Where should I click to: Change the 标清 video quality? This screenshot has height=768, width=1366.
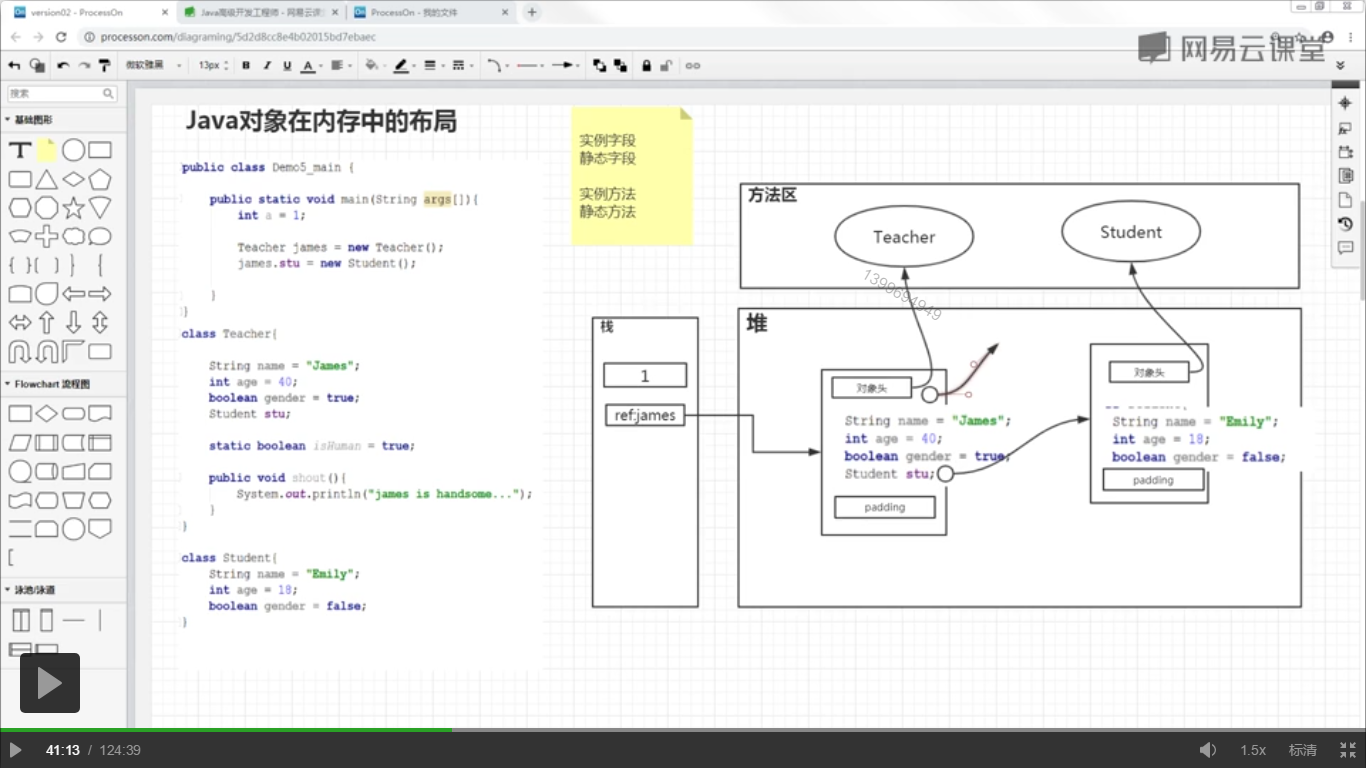click(x=1302, y=750)
